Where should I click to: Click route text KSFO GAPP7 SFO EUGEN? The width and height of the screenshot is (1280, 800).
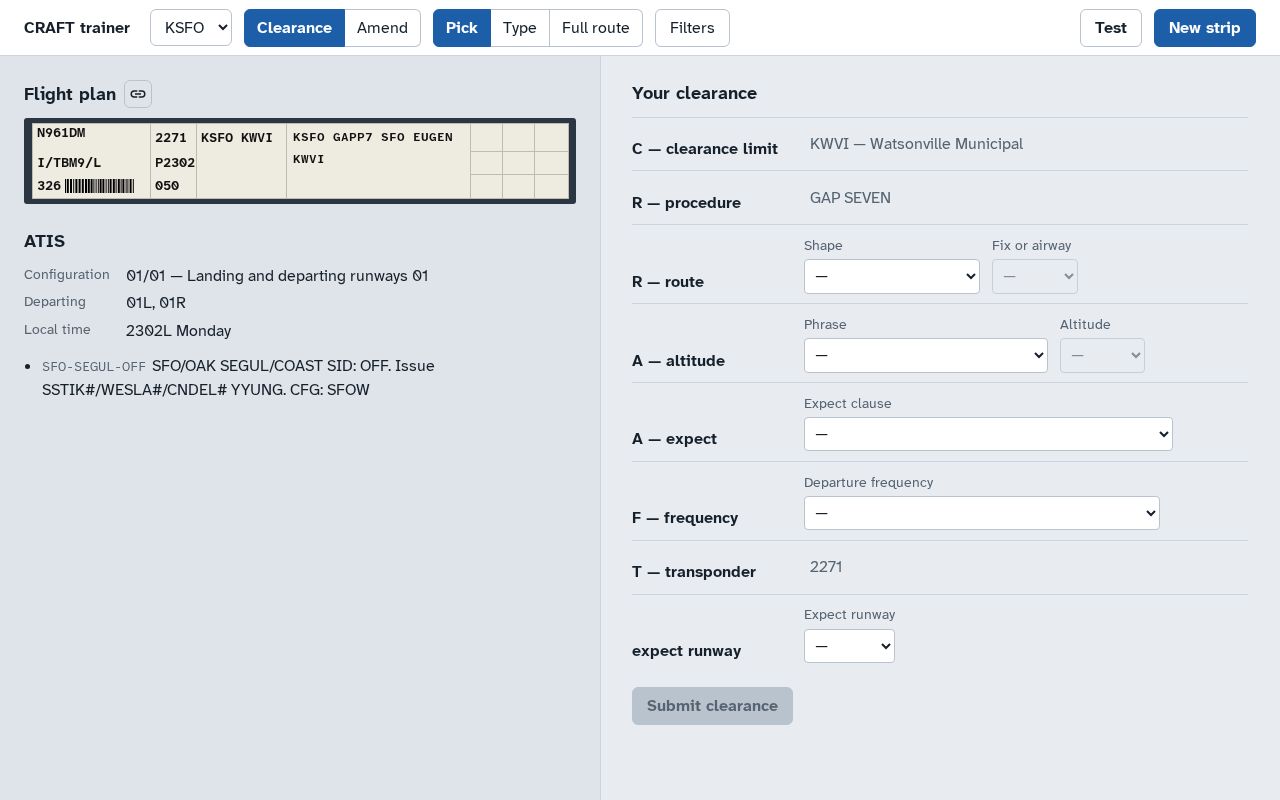pos(373,137)
